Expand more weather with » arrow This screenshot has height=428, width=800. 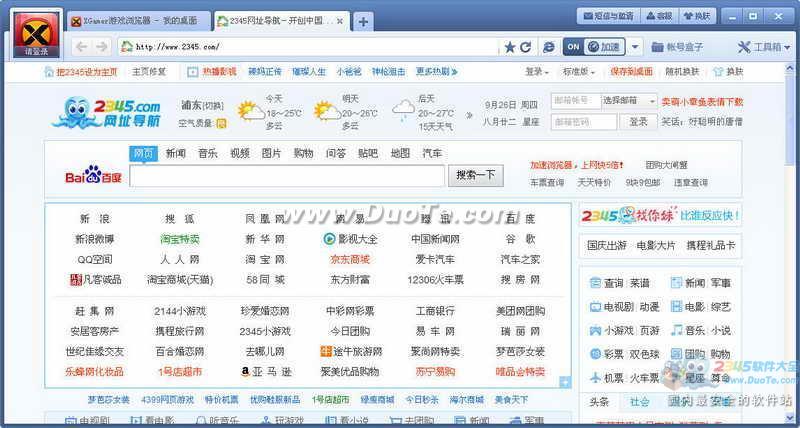[469, 115]
